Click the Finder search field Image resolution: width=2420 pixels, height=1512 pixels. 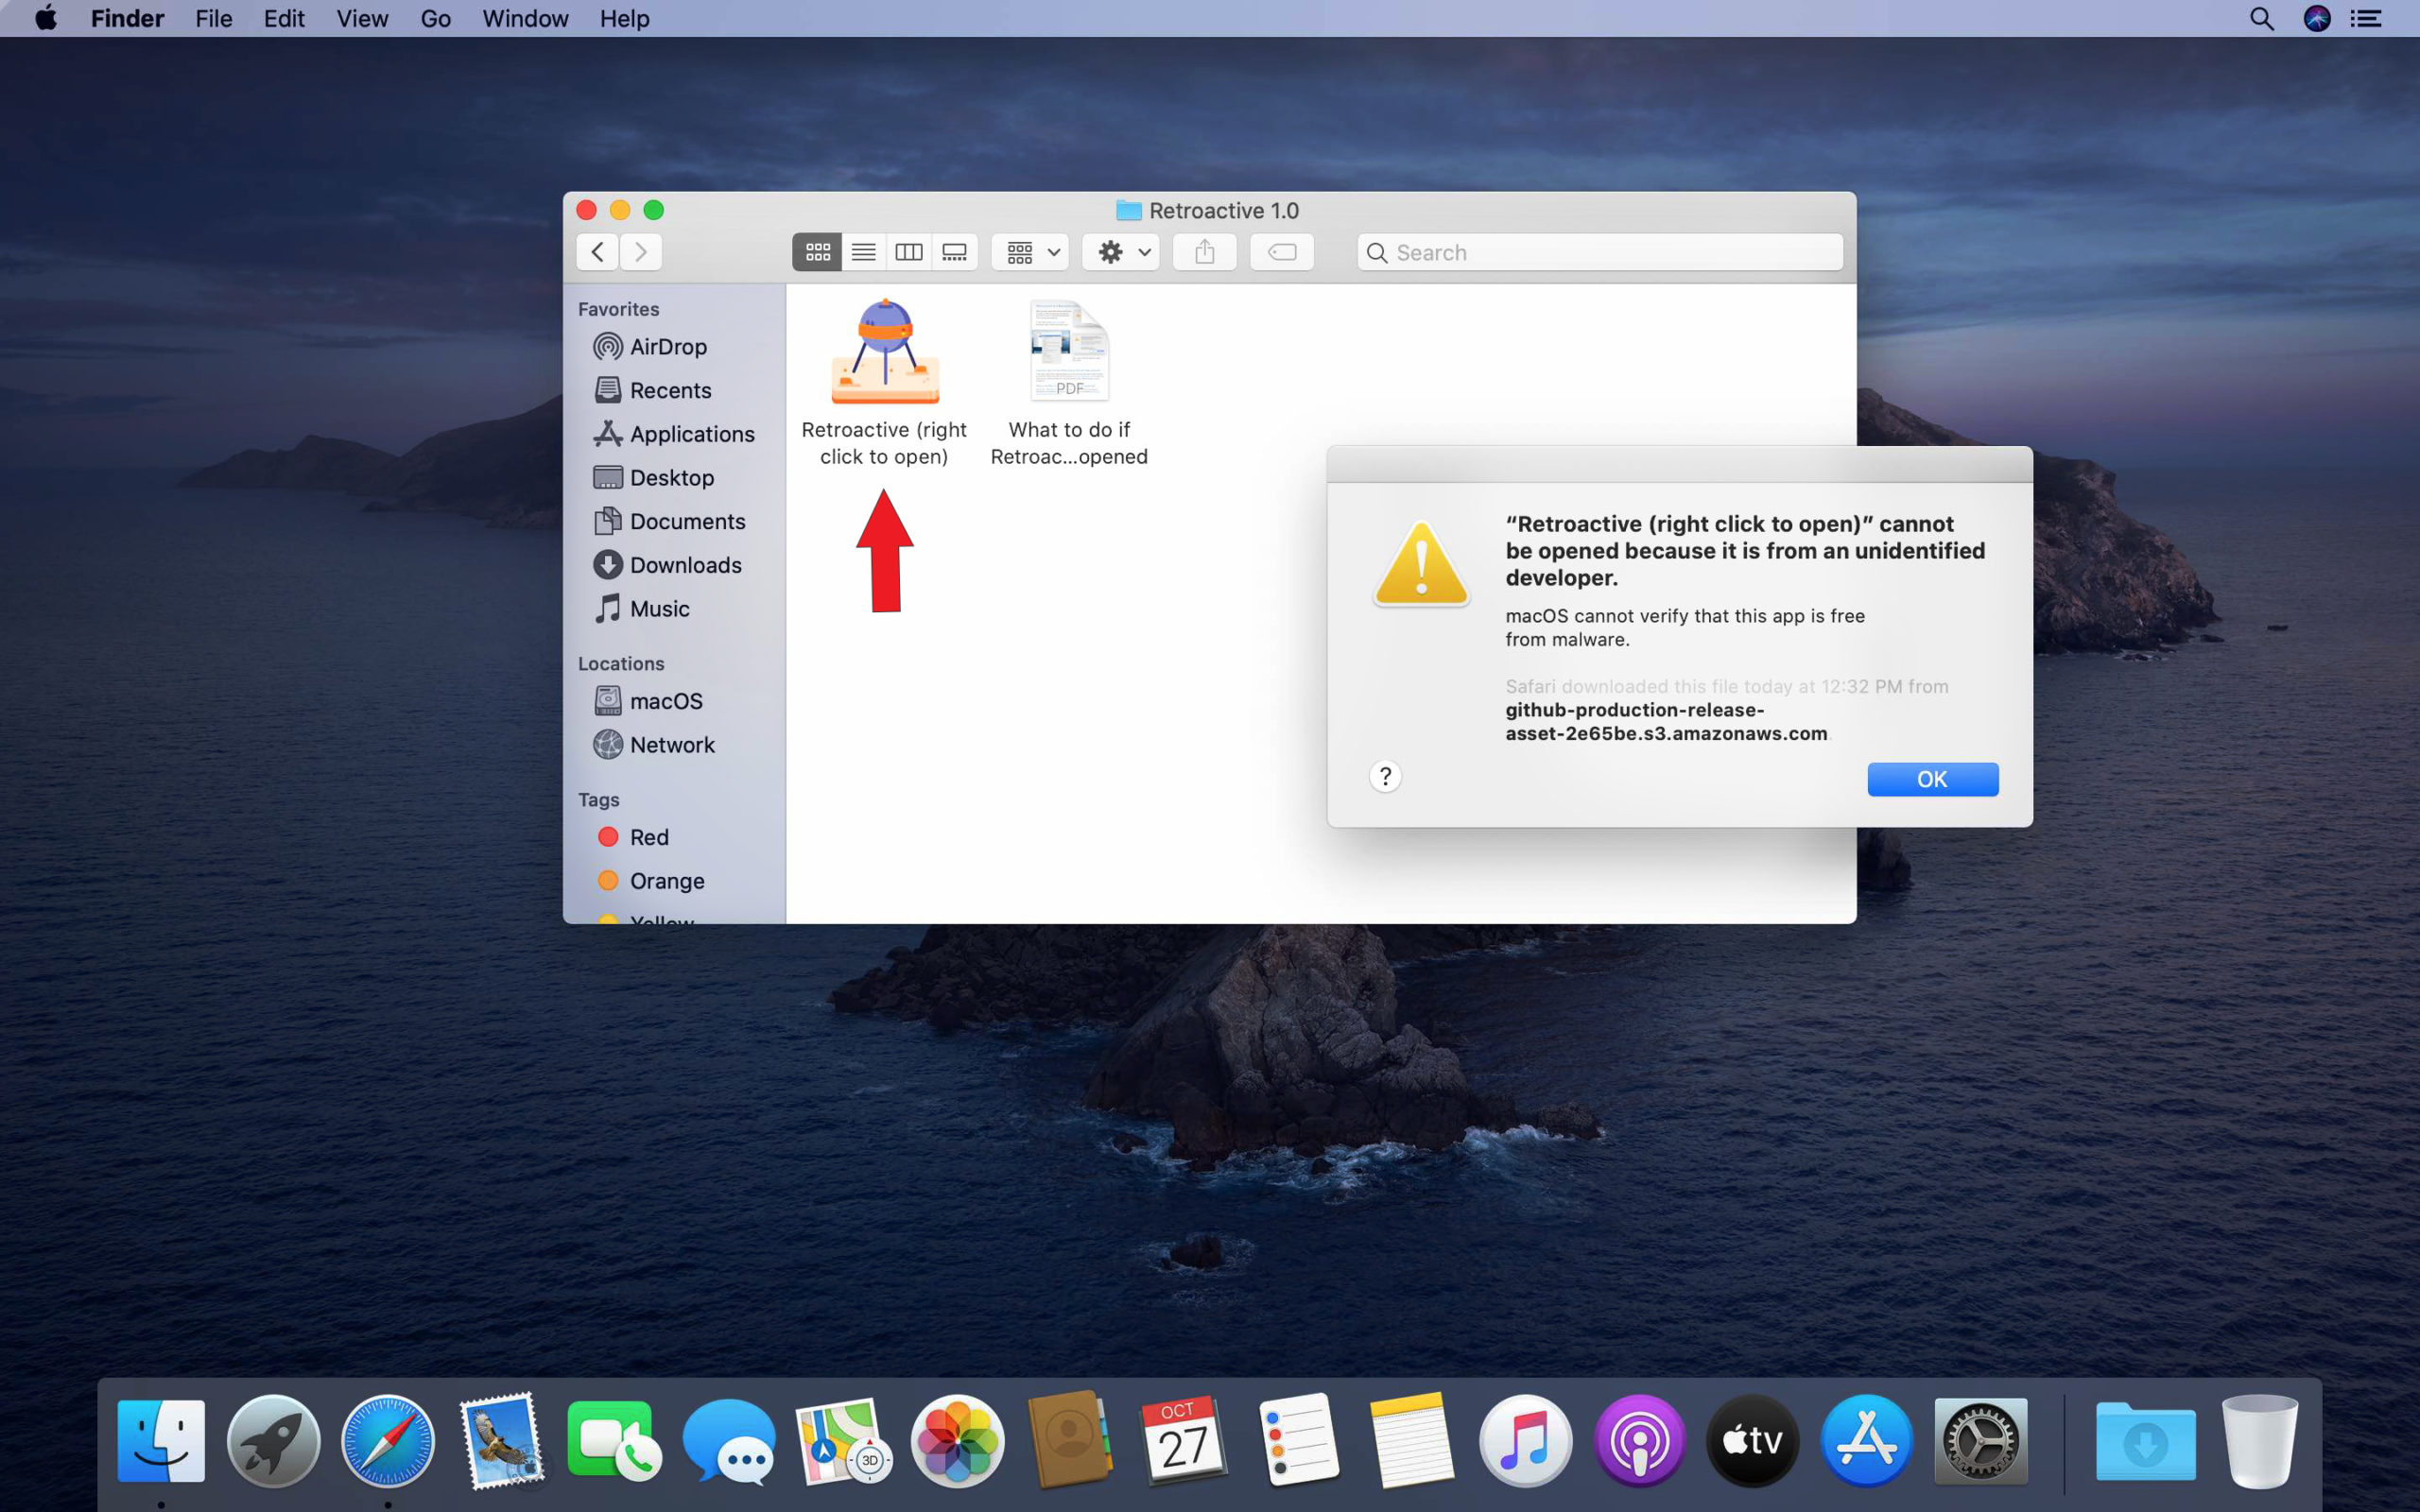point(1600,252)
